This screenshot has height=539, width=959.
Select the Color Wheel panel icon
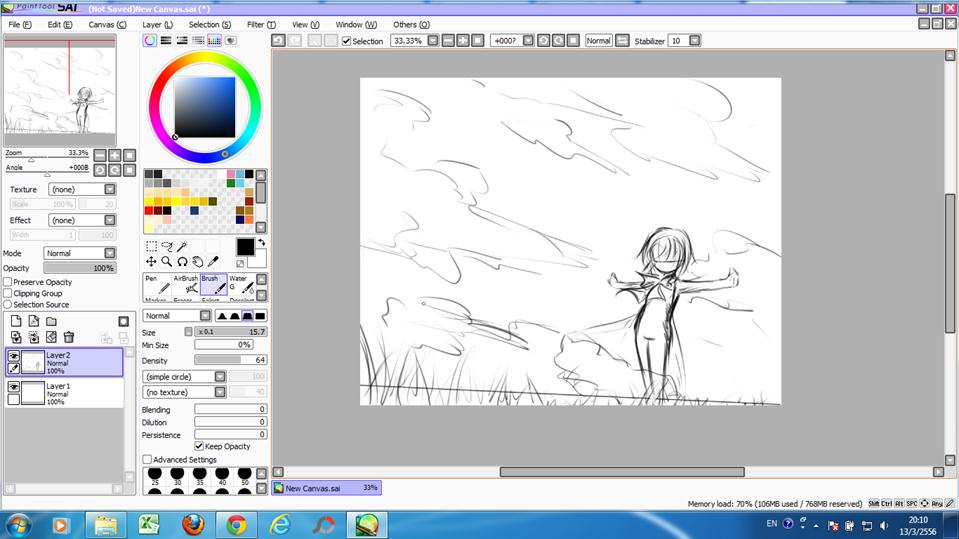[x=150, y=40]
